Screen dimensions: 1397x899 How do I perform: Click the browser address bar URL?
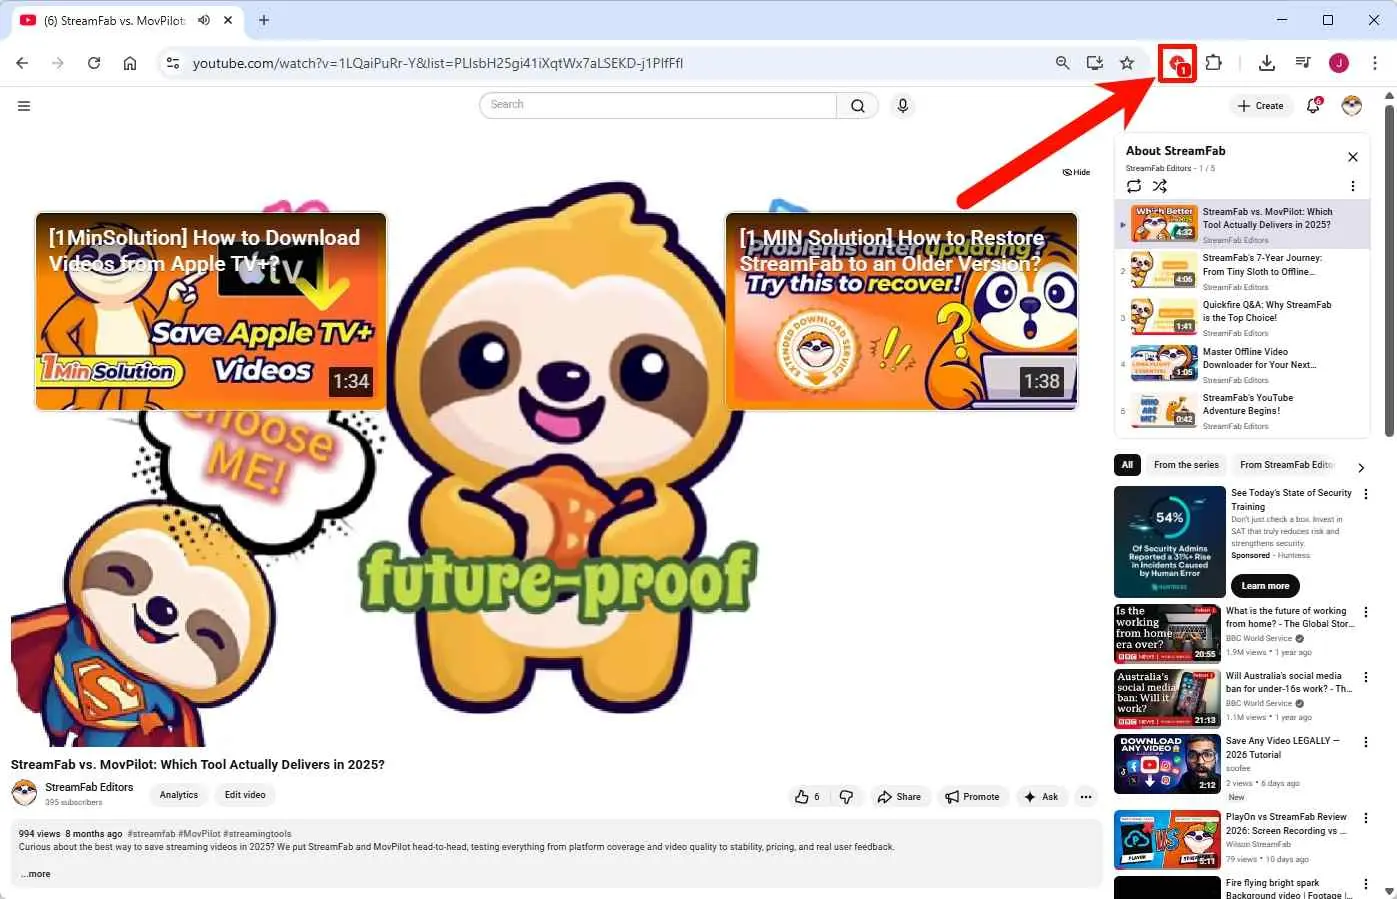[x=438, y=63]
